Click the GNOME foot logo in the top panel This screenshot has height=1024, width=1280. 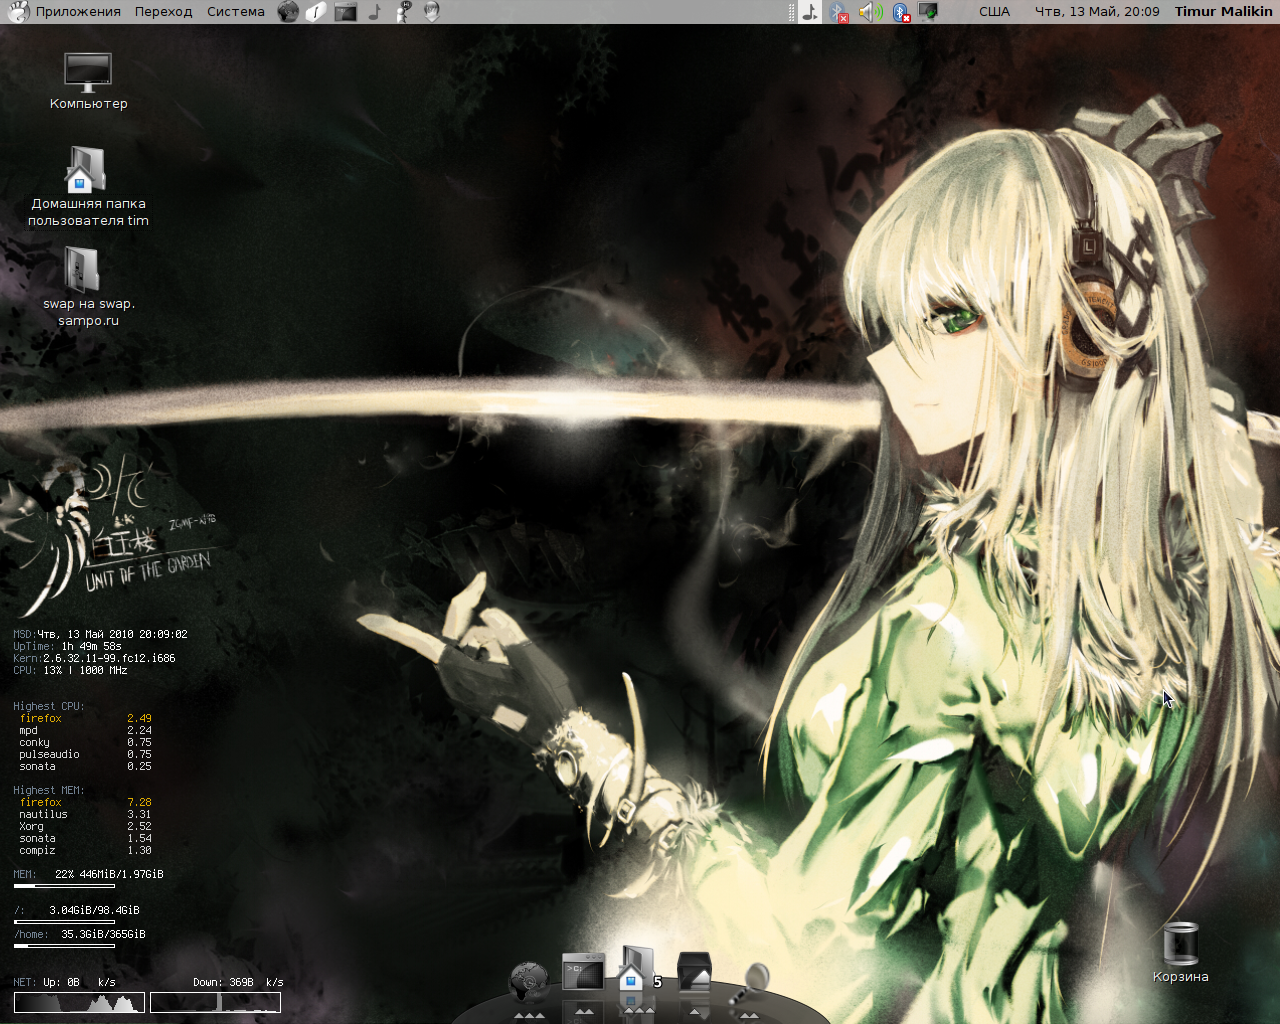[x=18, y=12]
